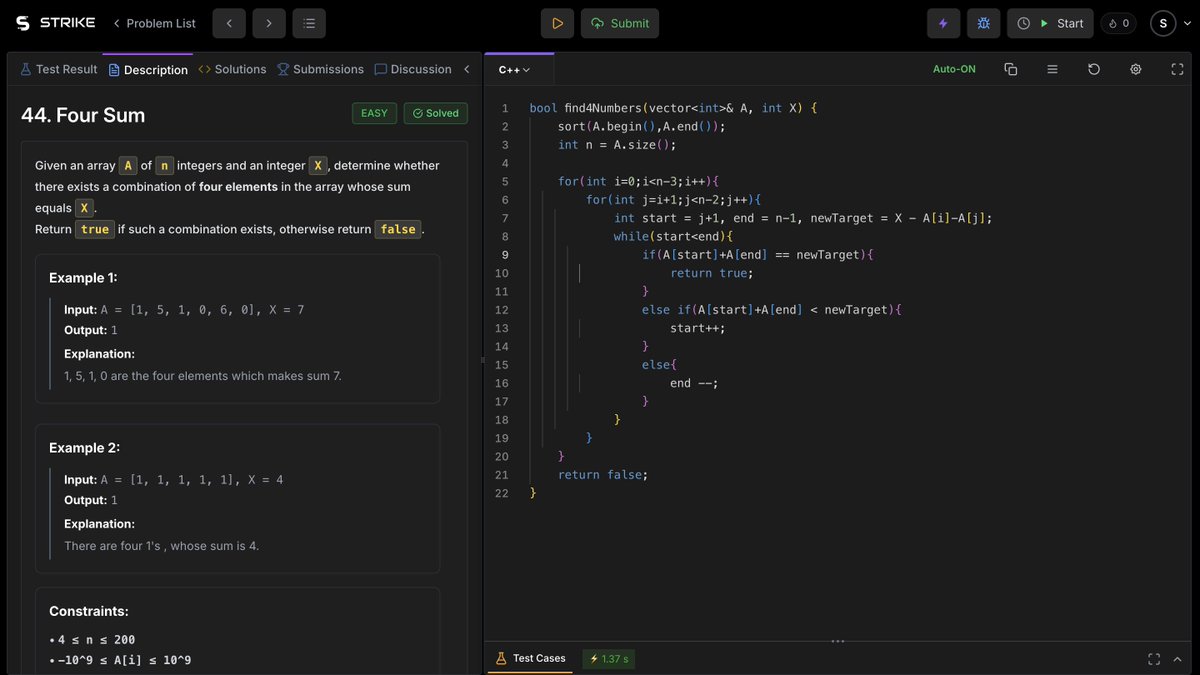Click the lightning bolt icon button
Image resolution: width=1200 pixels, height=675 pixels.
pyautogui.click(x=944, y=23)
